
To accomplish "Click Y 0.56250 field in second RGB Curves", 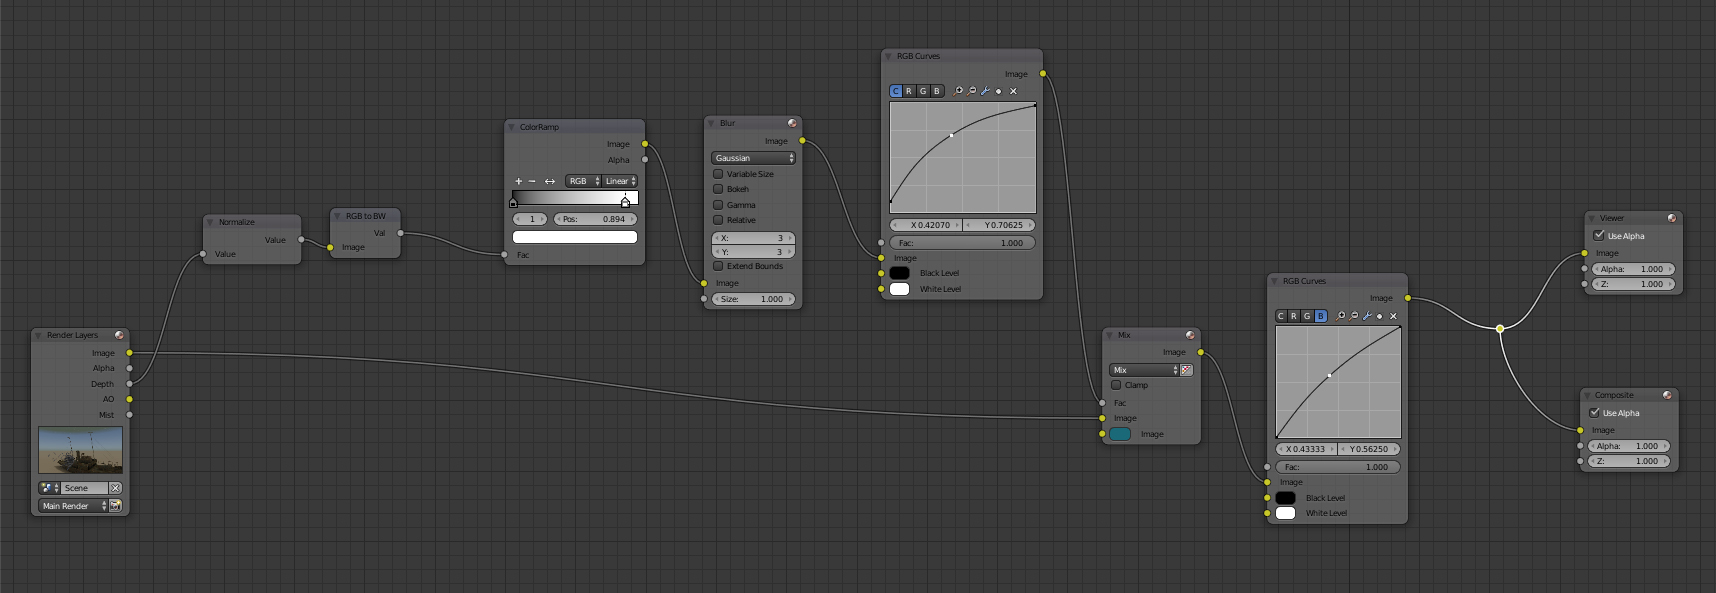I will 1369,449.
